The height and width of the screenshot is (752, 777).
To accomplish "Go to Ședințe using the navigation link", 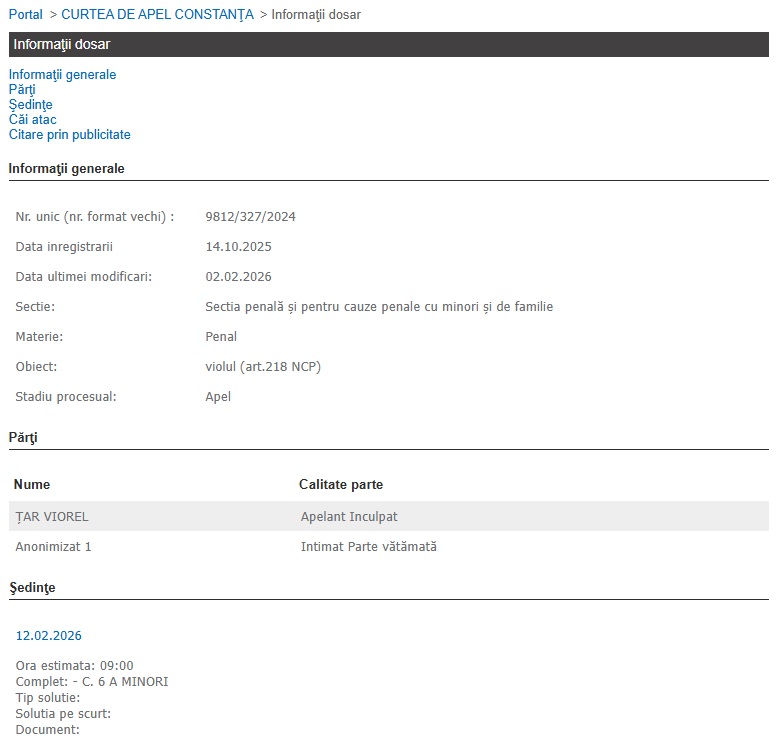I will click(30, 105).
